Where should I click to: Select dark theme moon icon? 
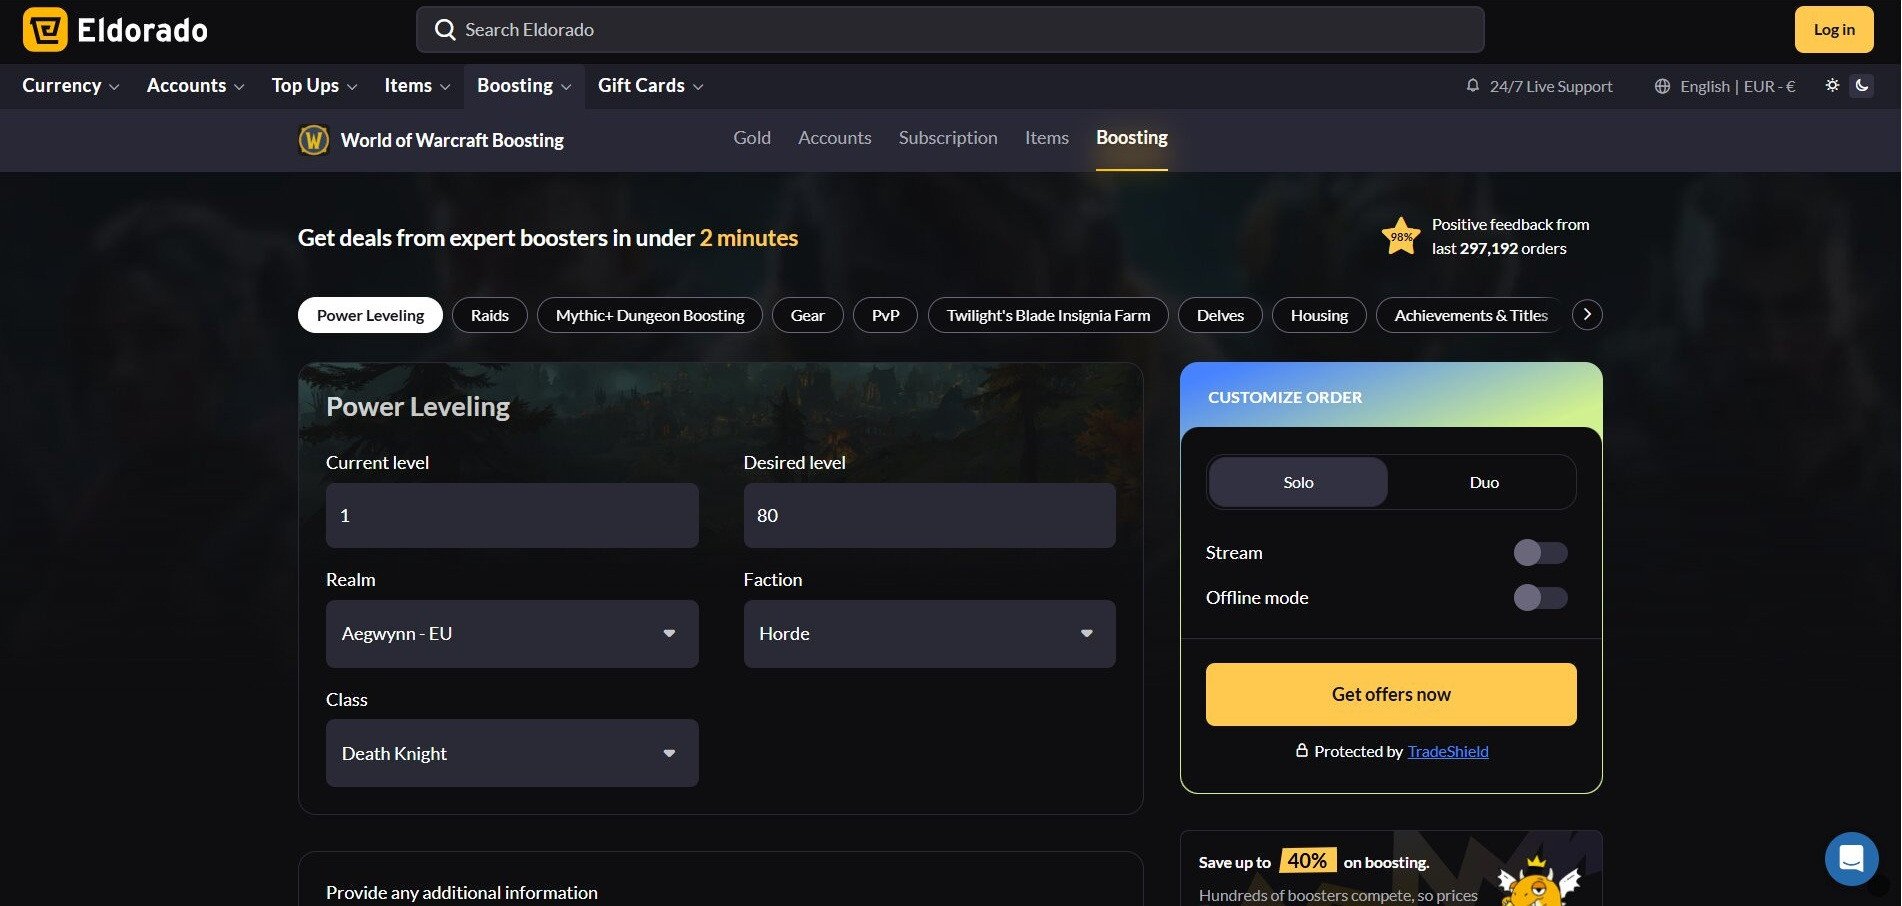[1862, 85]
